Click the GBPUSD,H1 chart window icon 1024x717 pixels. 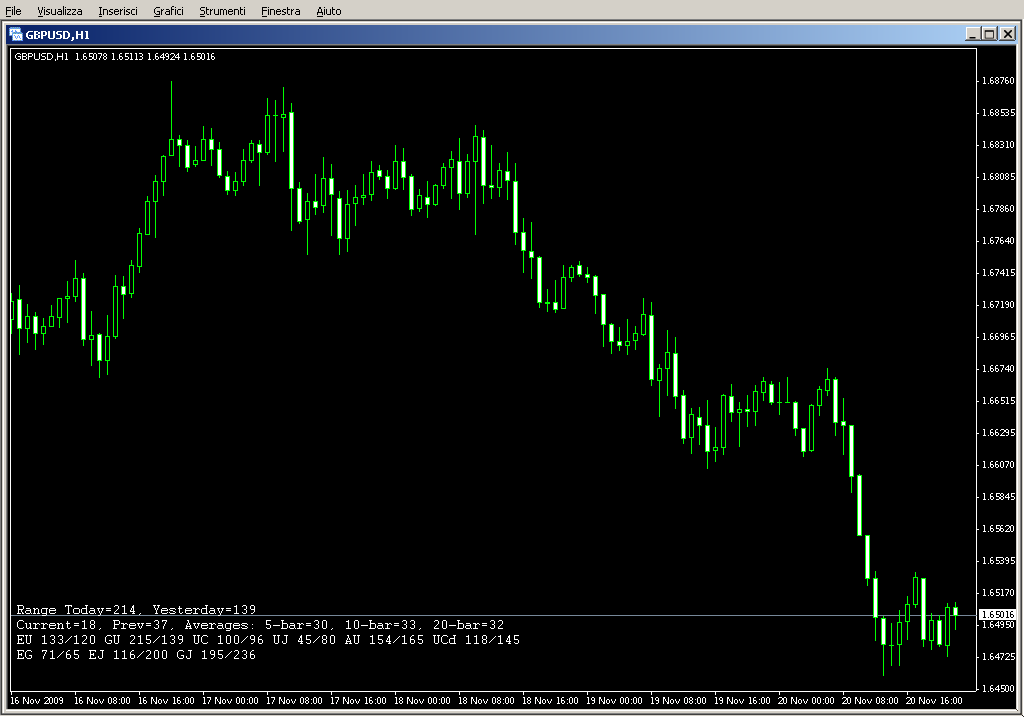(16, 35)
